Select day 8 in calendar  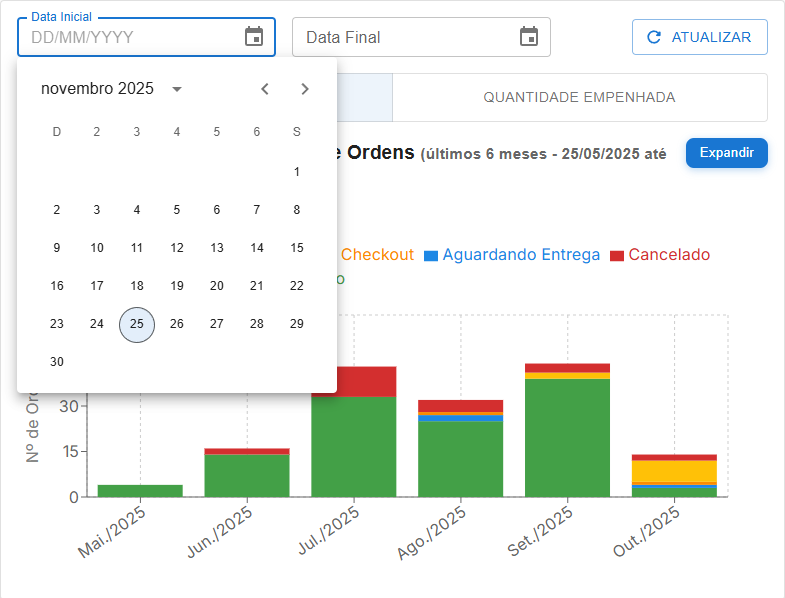(x=297, y=210)
